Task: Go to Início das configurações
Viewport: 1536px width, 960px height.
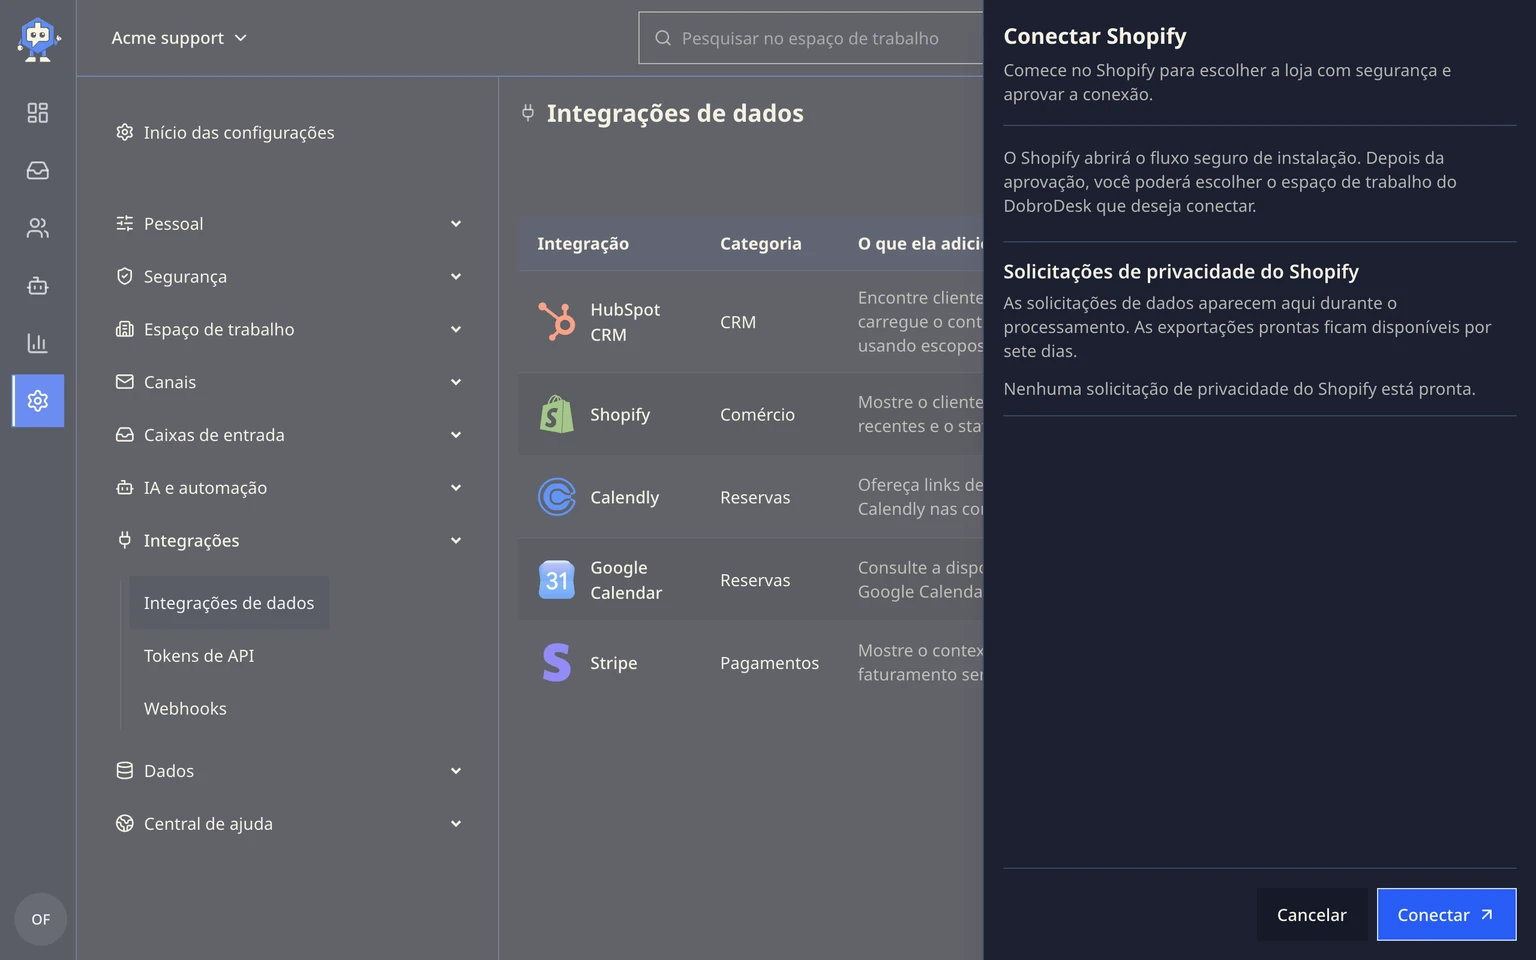Action: click(x=225, y=132)
